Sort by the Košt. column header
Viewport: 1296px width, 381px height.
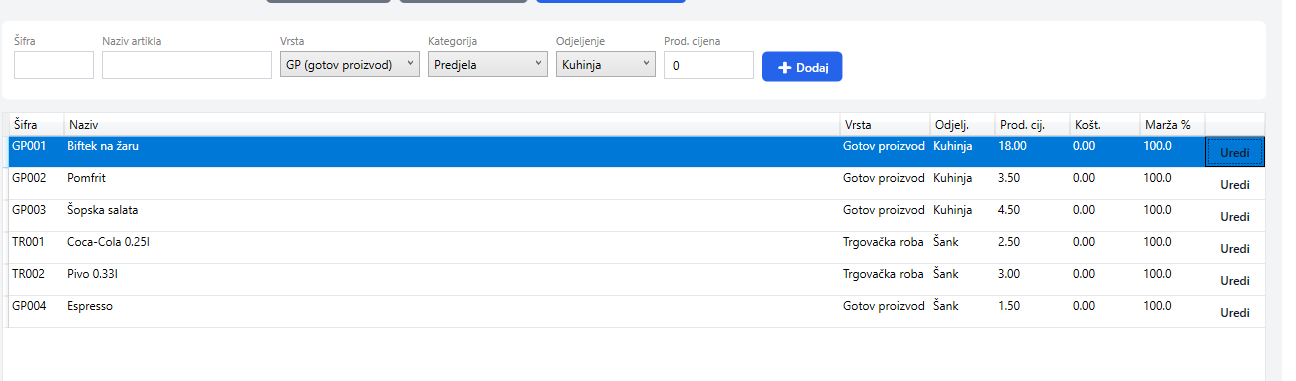tap(1105, 125)
